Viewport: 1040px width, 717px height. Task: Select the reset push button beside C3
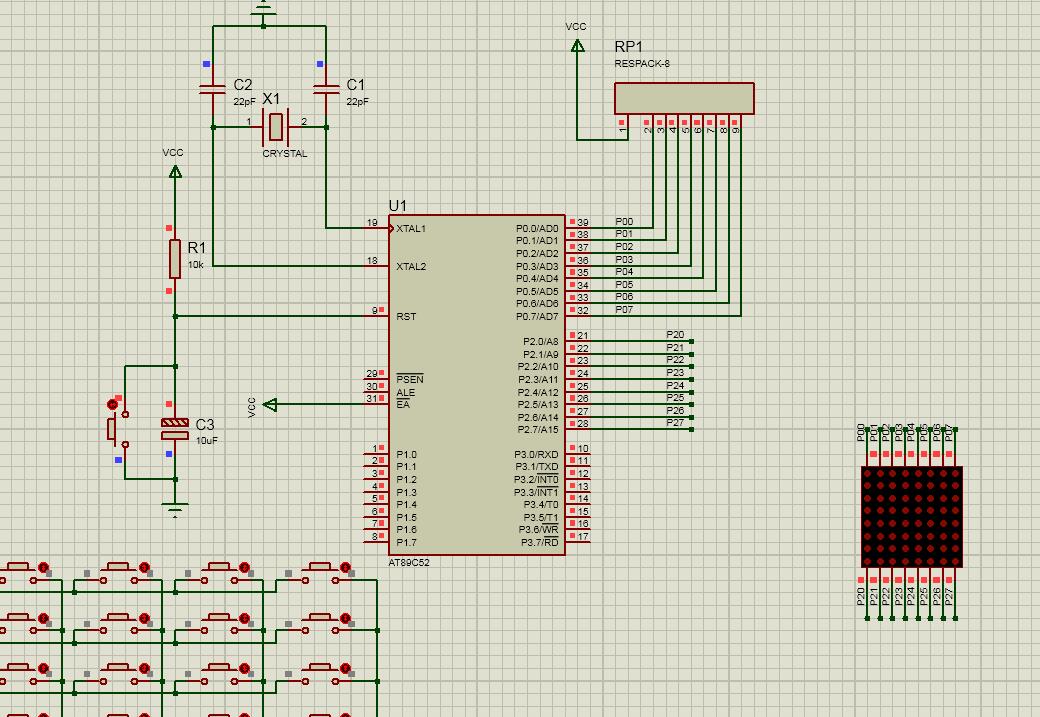coord(117,428)
